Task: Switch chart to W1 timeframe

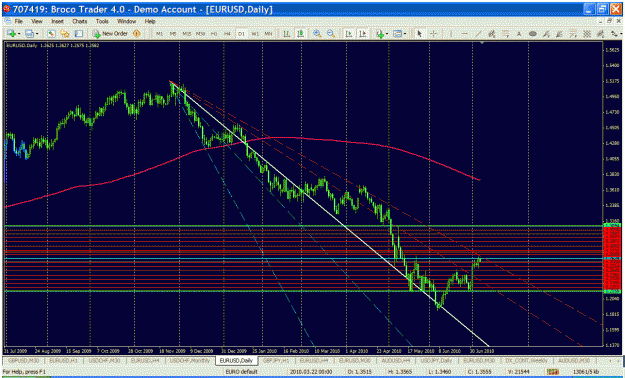Action: click(255, 34)
